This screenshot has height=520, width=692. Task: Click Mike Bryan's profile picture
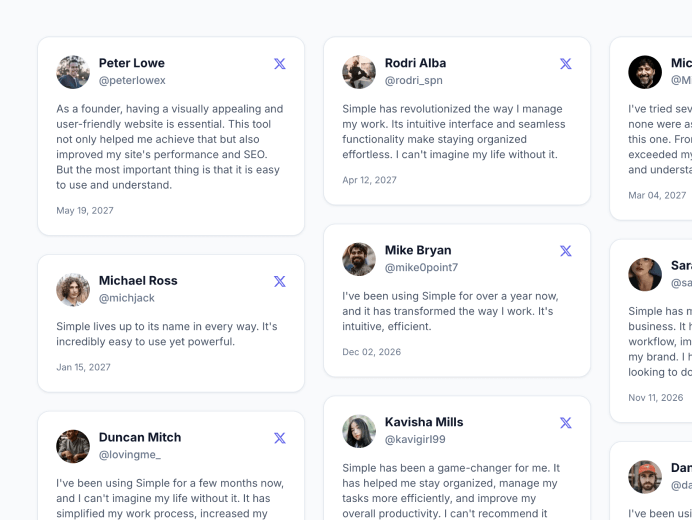click(359, 259)
